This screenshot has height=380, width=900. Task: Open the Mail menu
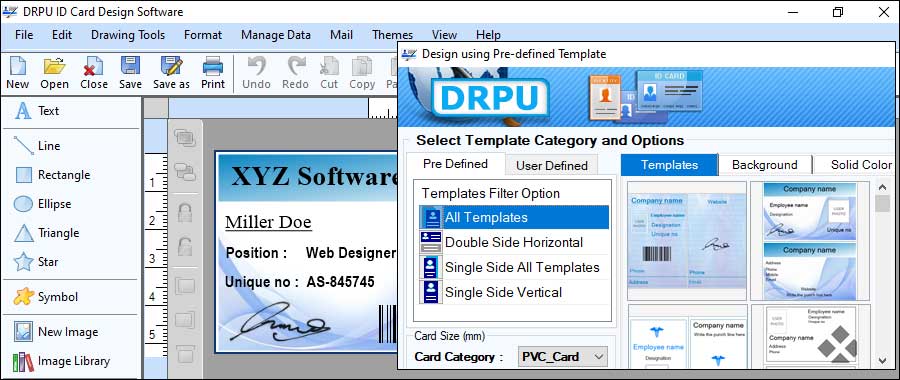pyautogui.click(x=342, y=35)
